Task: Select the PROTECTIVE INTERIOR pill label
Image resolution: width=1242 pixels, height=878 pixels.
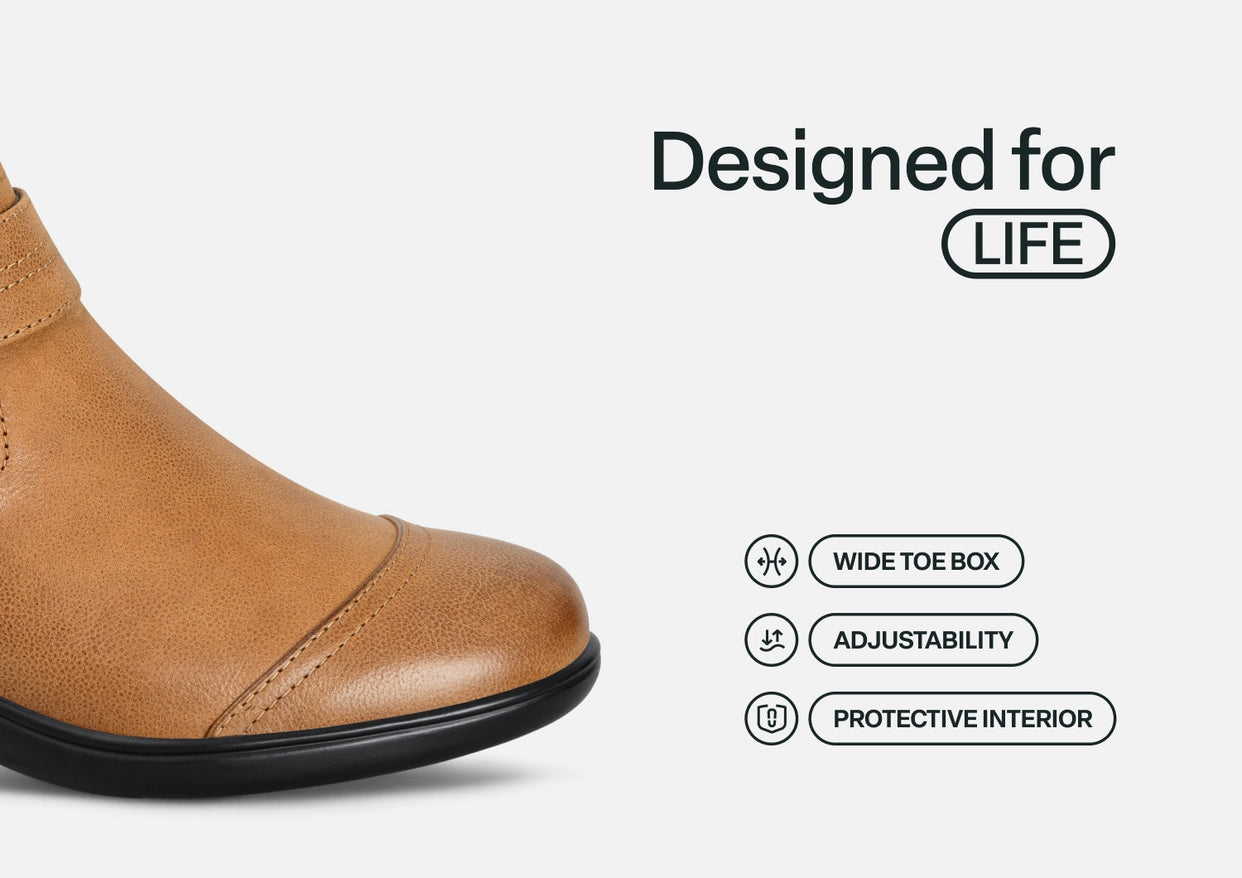Action: 962,718
